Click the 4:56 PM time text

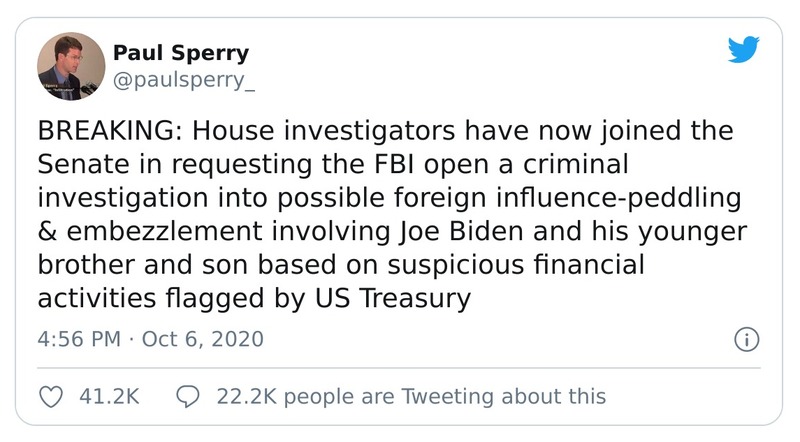tap(79, 339)
